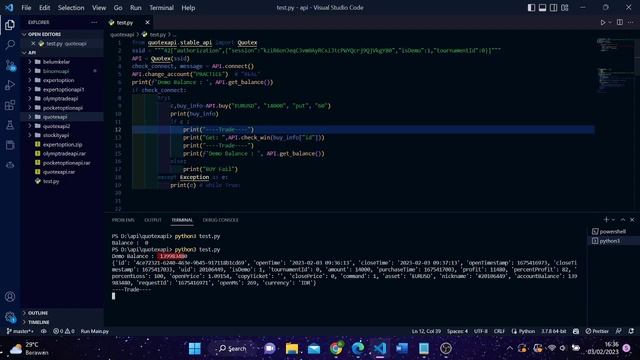Select the expertoption.zip file
This screenshot has width=640, height=360.
[62, 144]
